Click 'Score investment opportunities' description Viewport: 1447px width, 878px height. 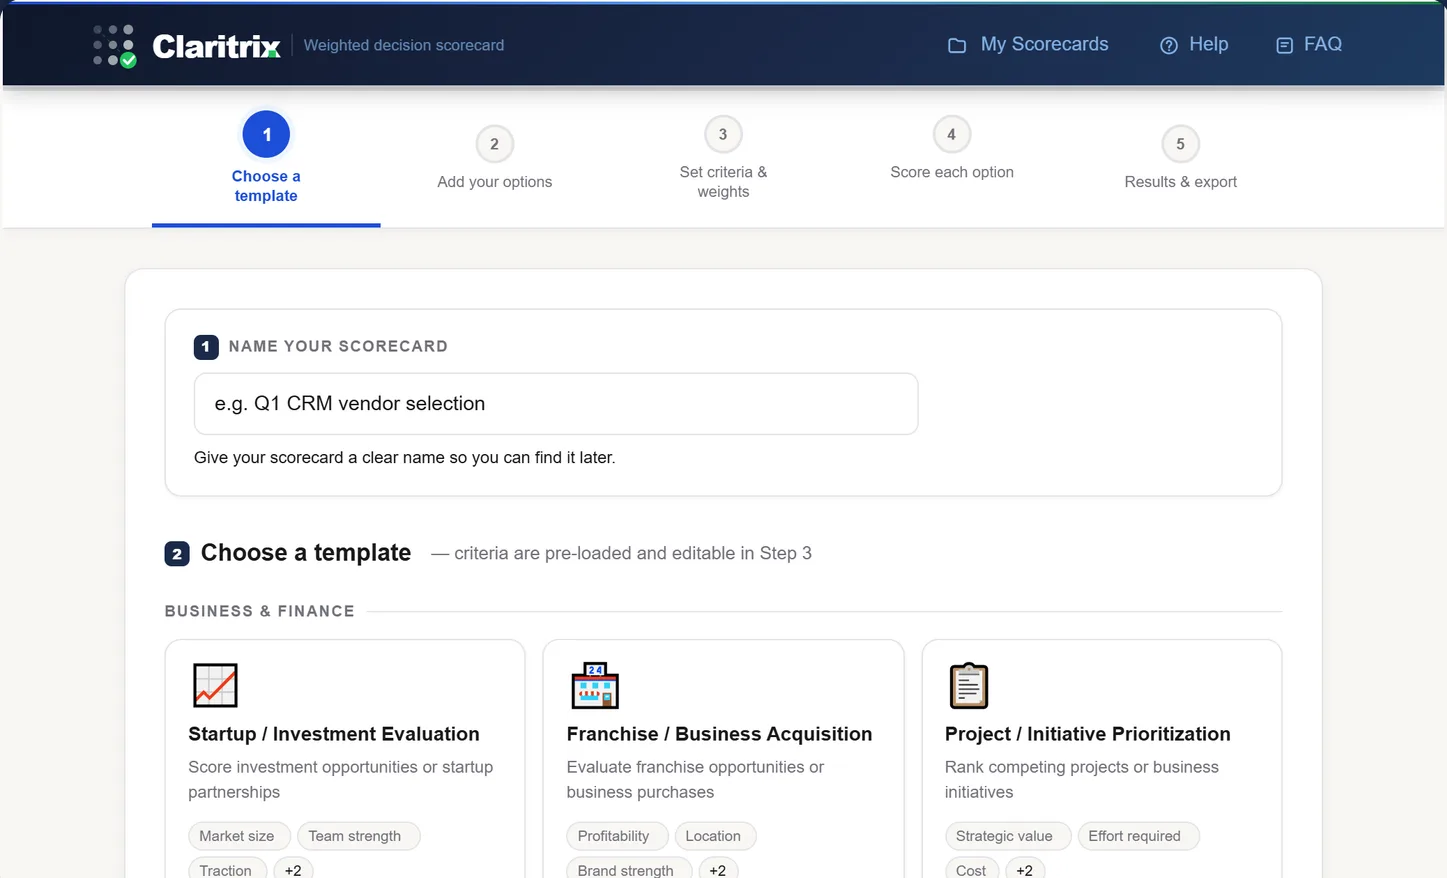[x=341, y=779]
